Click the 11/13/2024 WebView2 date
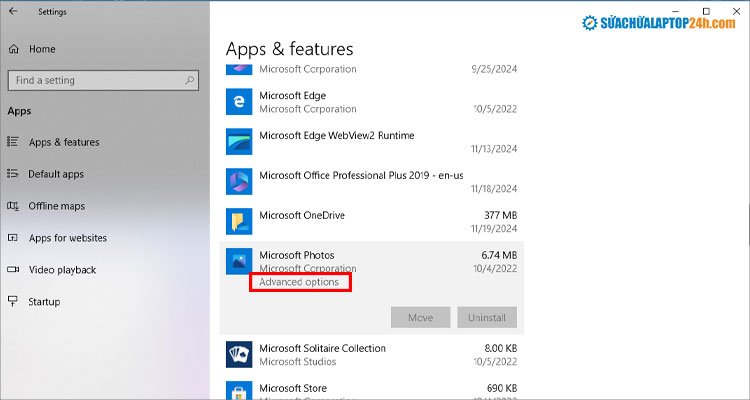 pyautogui.click(x=494, y=149)
